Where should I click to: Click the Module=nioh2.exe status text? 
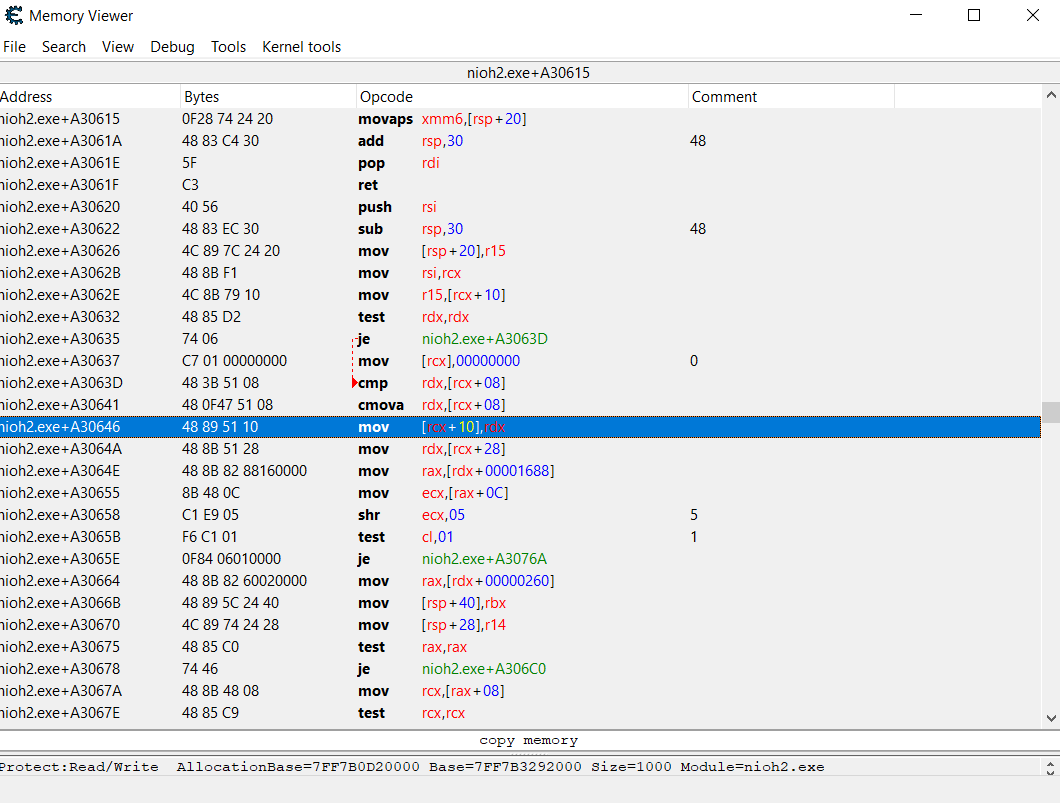(x=752, y=767)
